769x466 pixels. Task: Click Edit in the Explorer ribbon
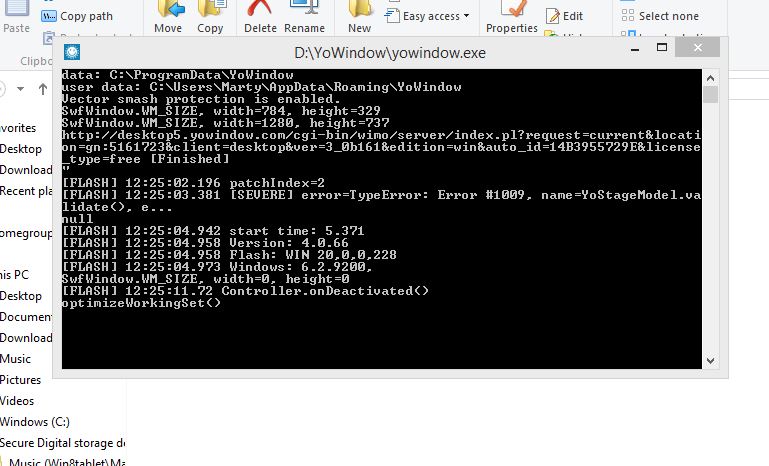click(565, 16)
